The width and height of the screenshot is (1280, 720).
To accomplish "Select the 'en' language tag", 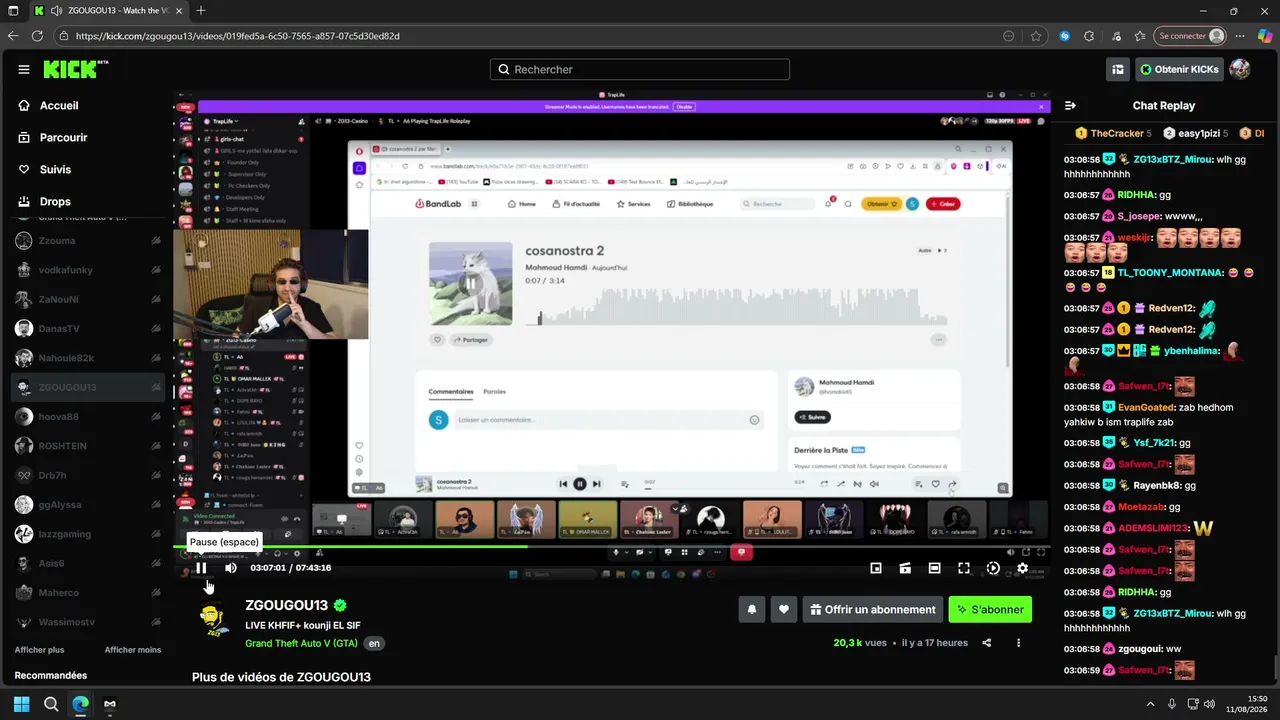I will [374, 643].
